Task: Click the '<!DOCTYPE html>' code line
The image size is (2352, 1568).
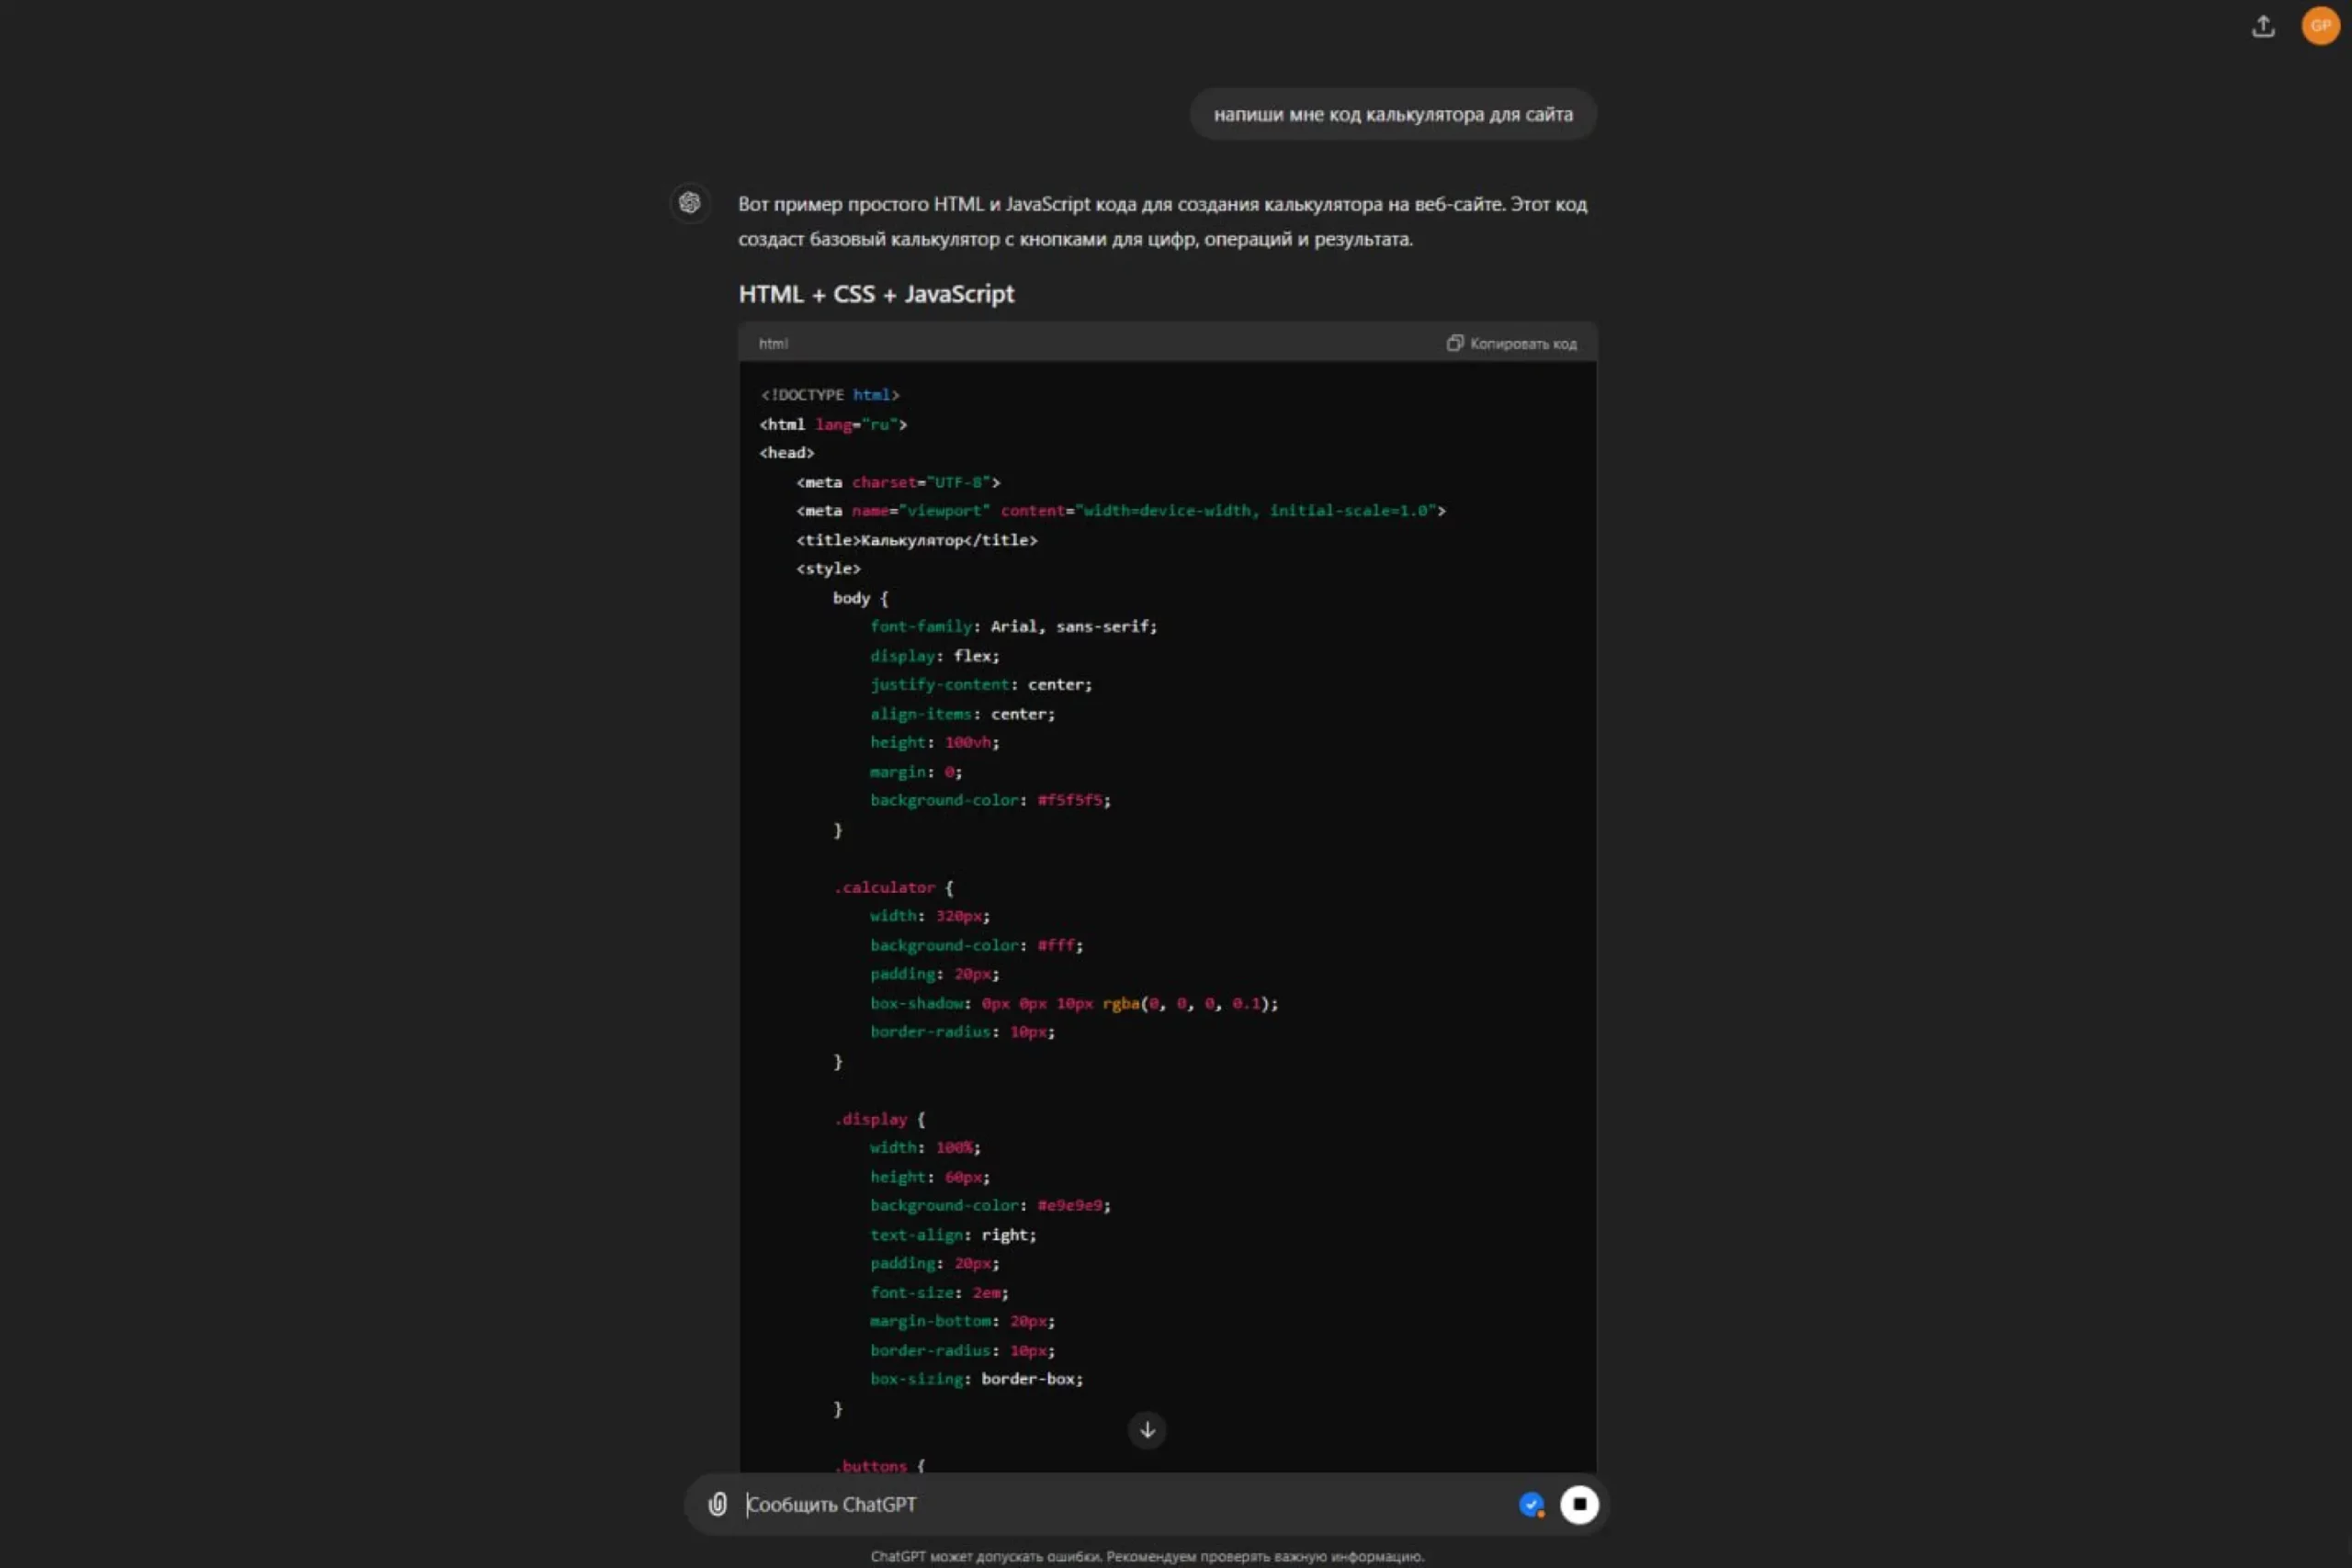Action: tap(830, 395)
